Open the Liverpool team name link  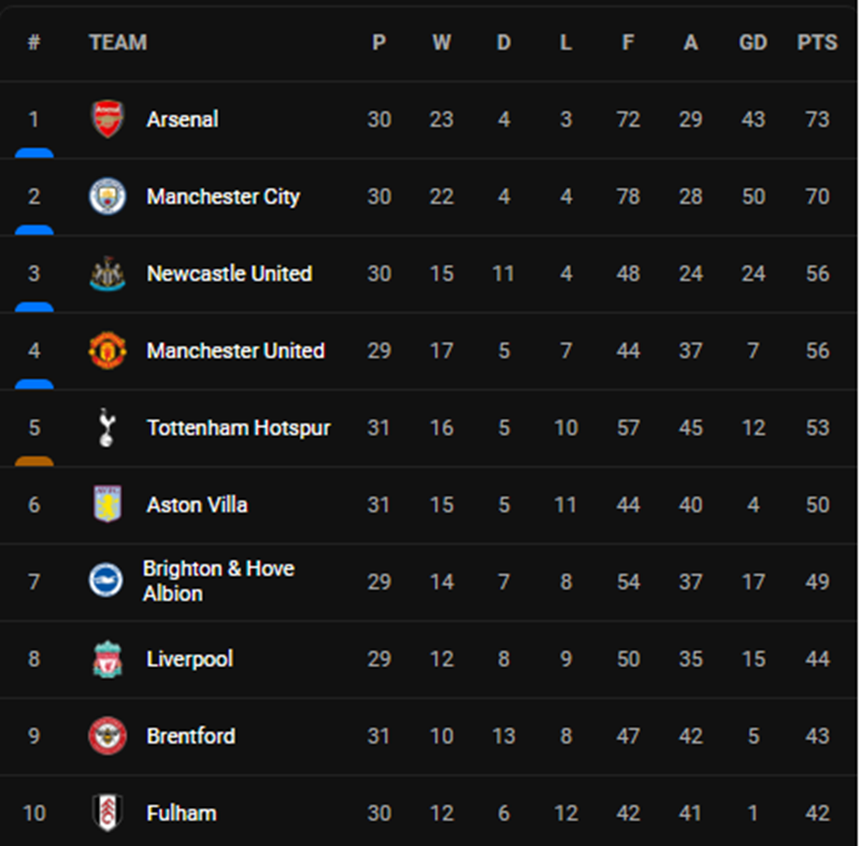click(x=190, y=659)
